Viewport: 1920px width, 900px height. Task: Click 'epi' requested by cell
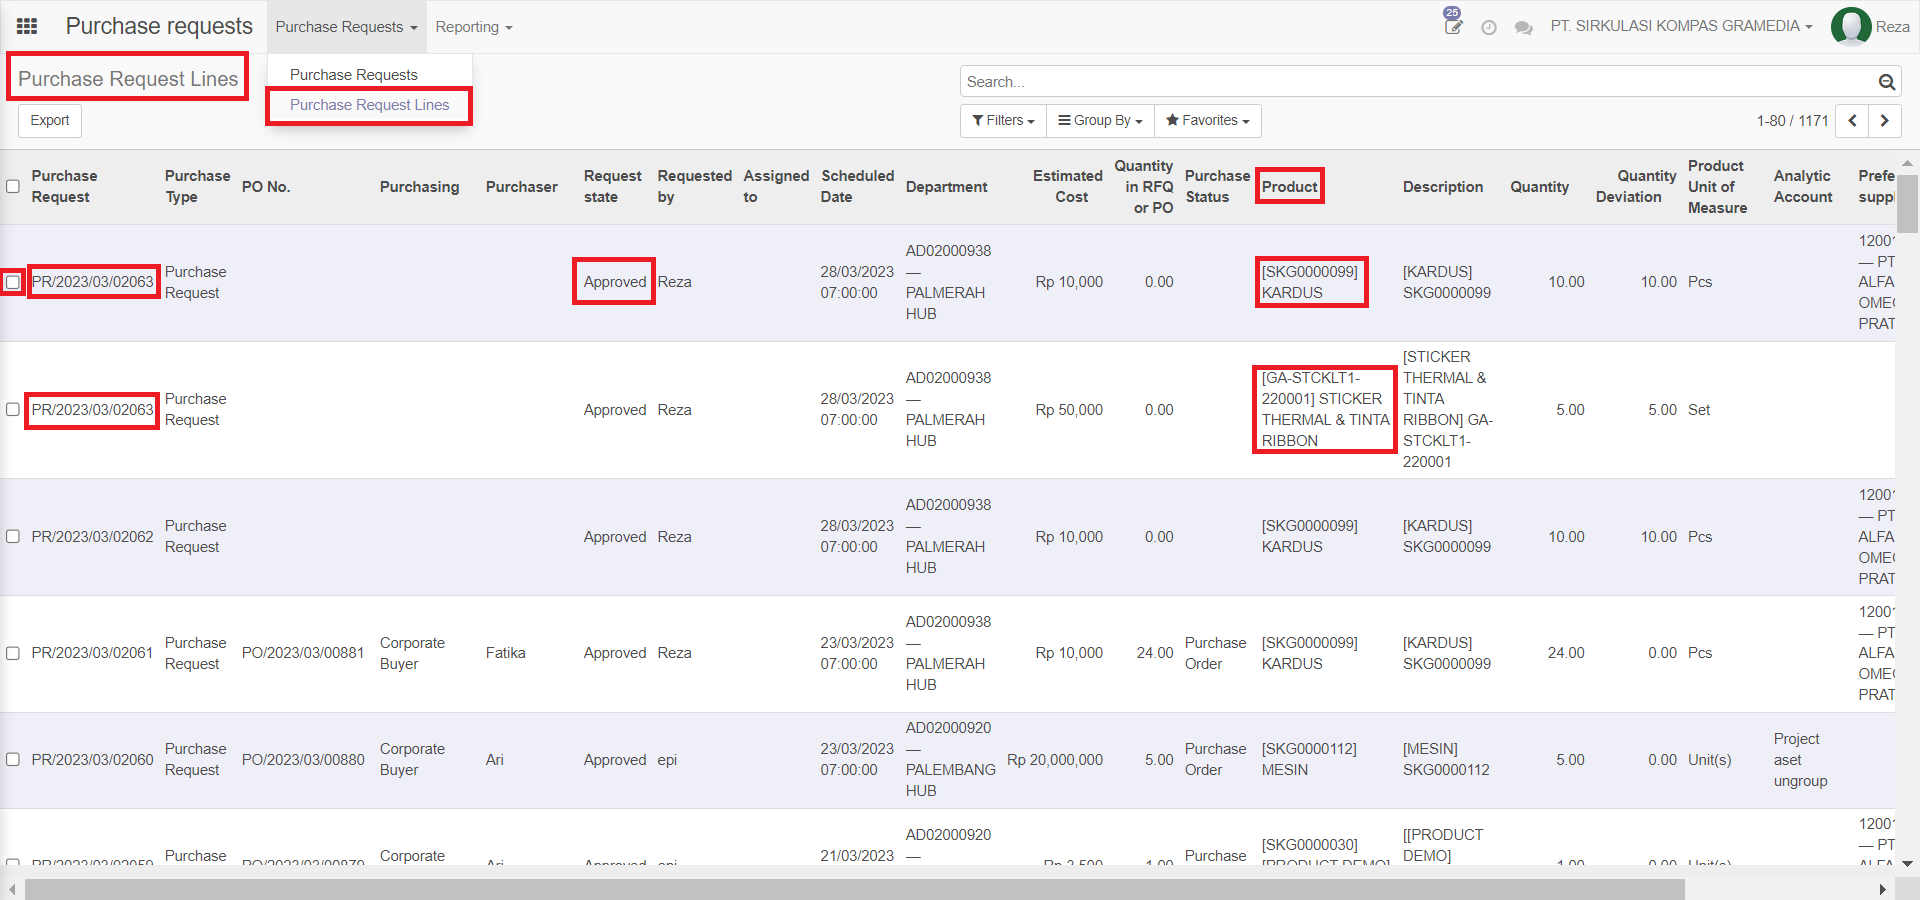[667, 759]
